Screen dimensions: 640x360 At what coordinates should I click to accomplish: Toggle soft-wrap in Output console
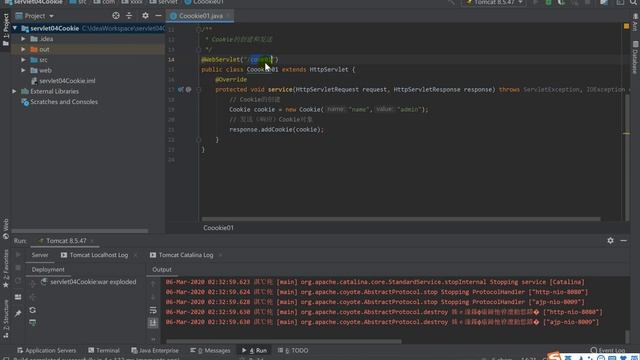pyautogui.click(x=153, y=310)
